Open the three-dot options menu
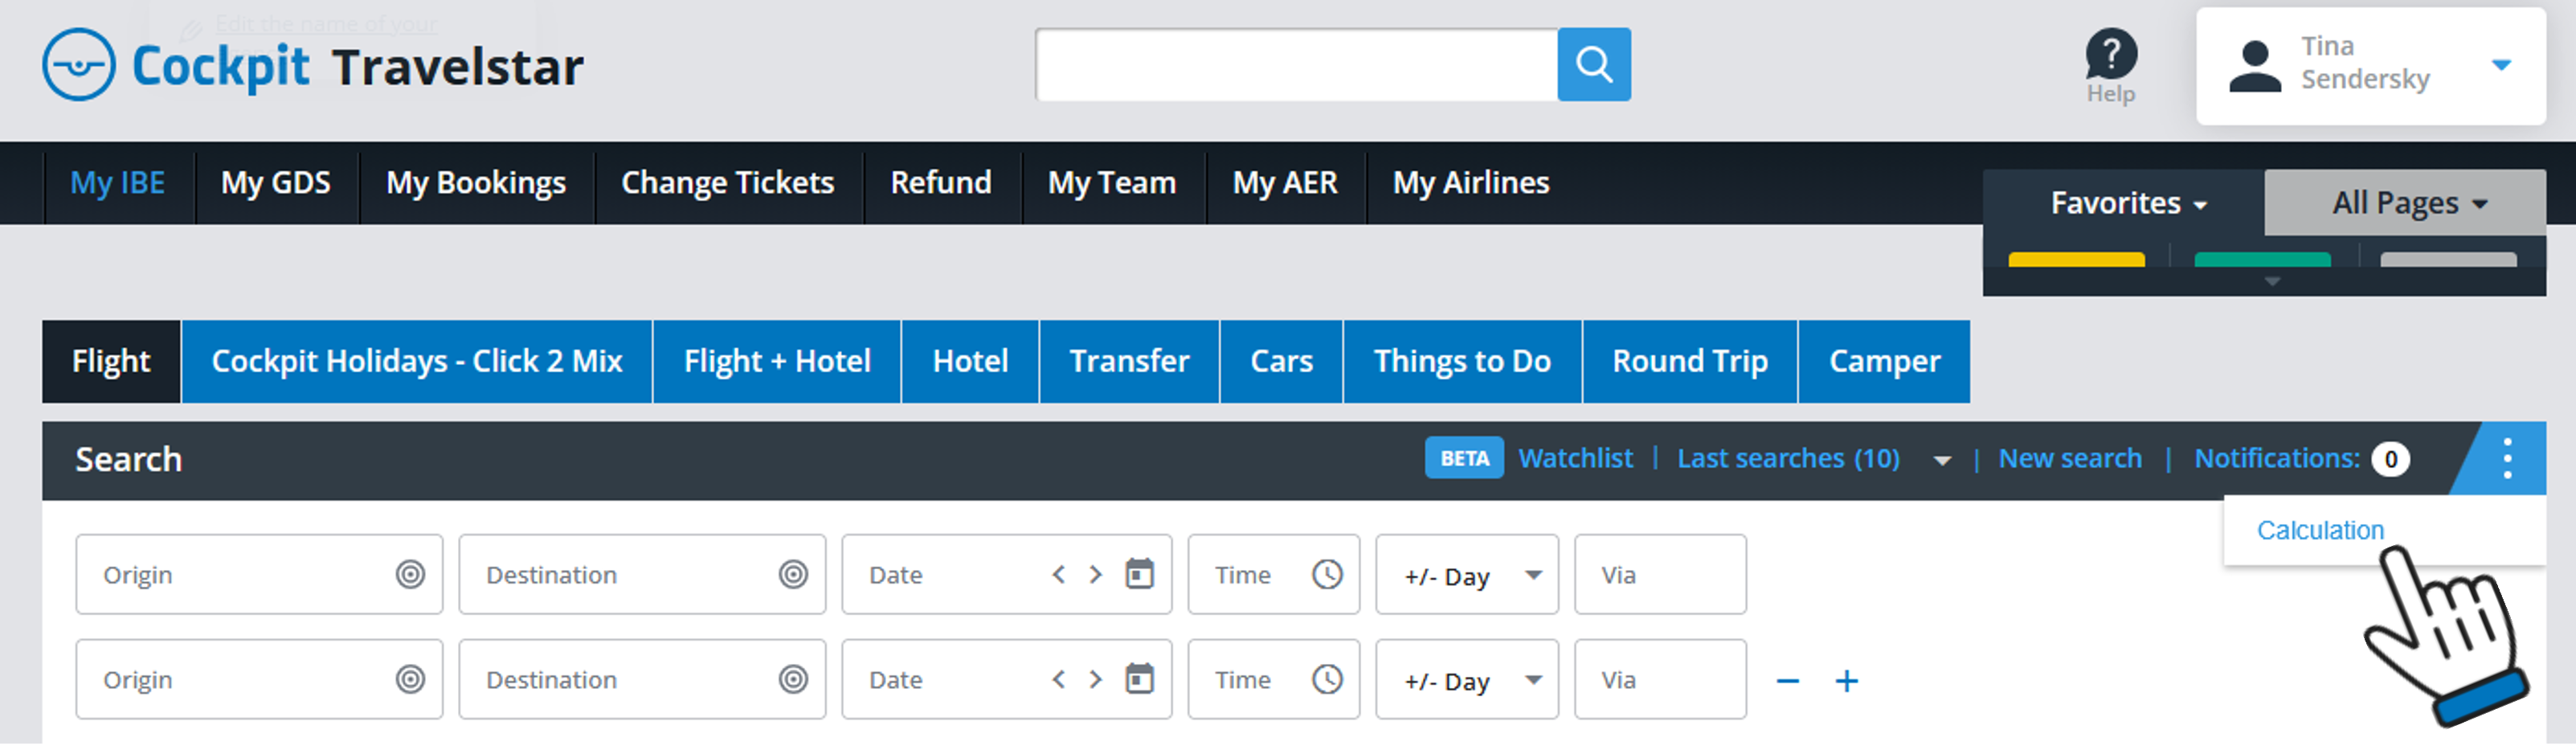 pyautogui.click(x=2506, y=459)
